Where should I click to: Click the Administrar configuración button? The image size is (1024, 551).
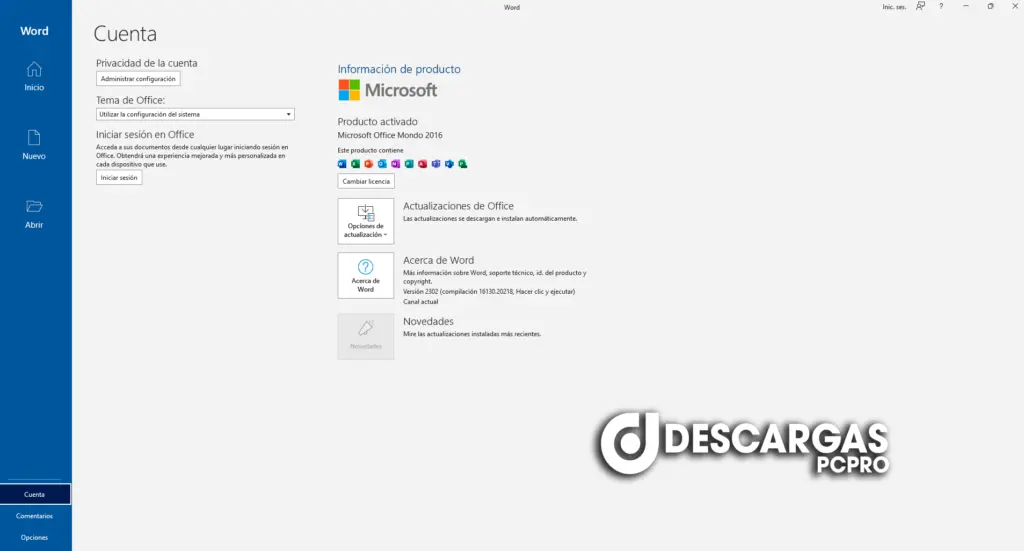tap(138, 78)
